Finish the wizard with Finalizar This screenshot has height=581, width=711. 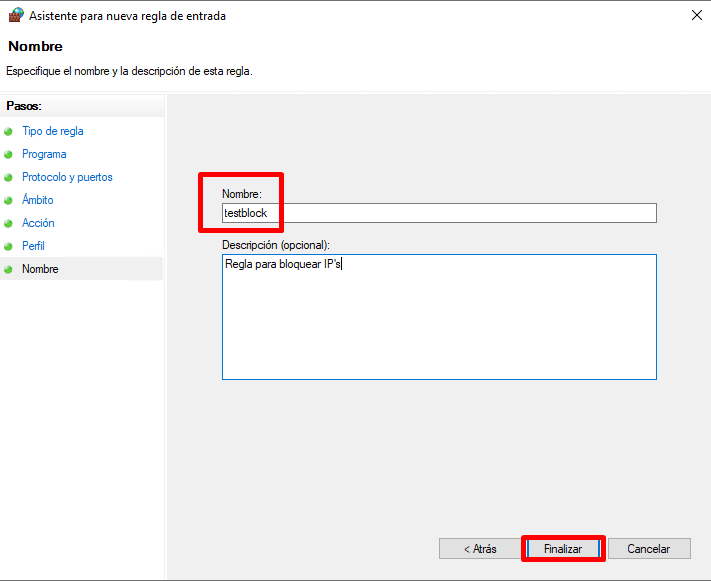click(x=563, y=549)
